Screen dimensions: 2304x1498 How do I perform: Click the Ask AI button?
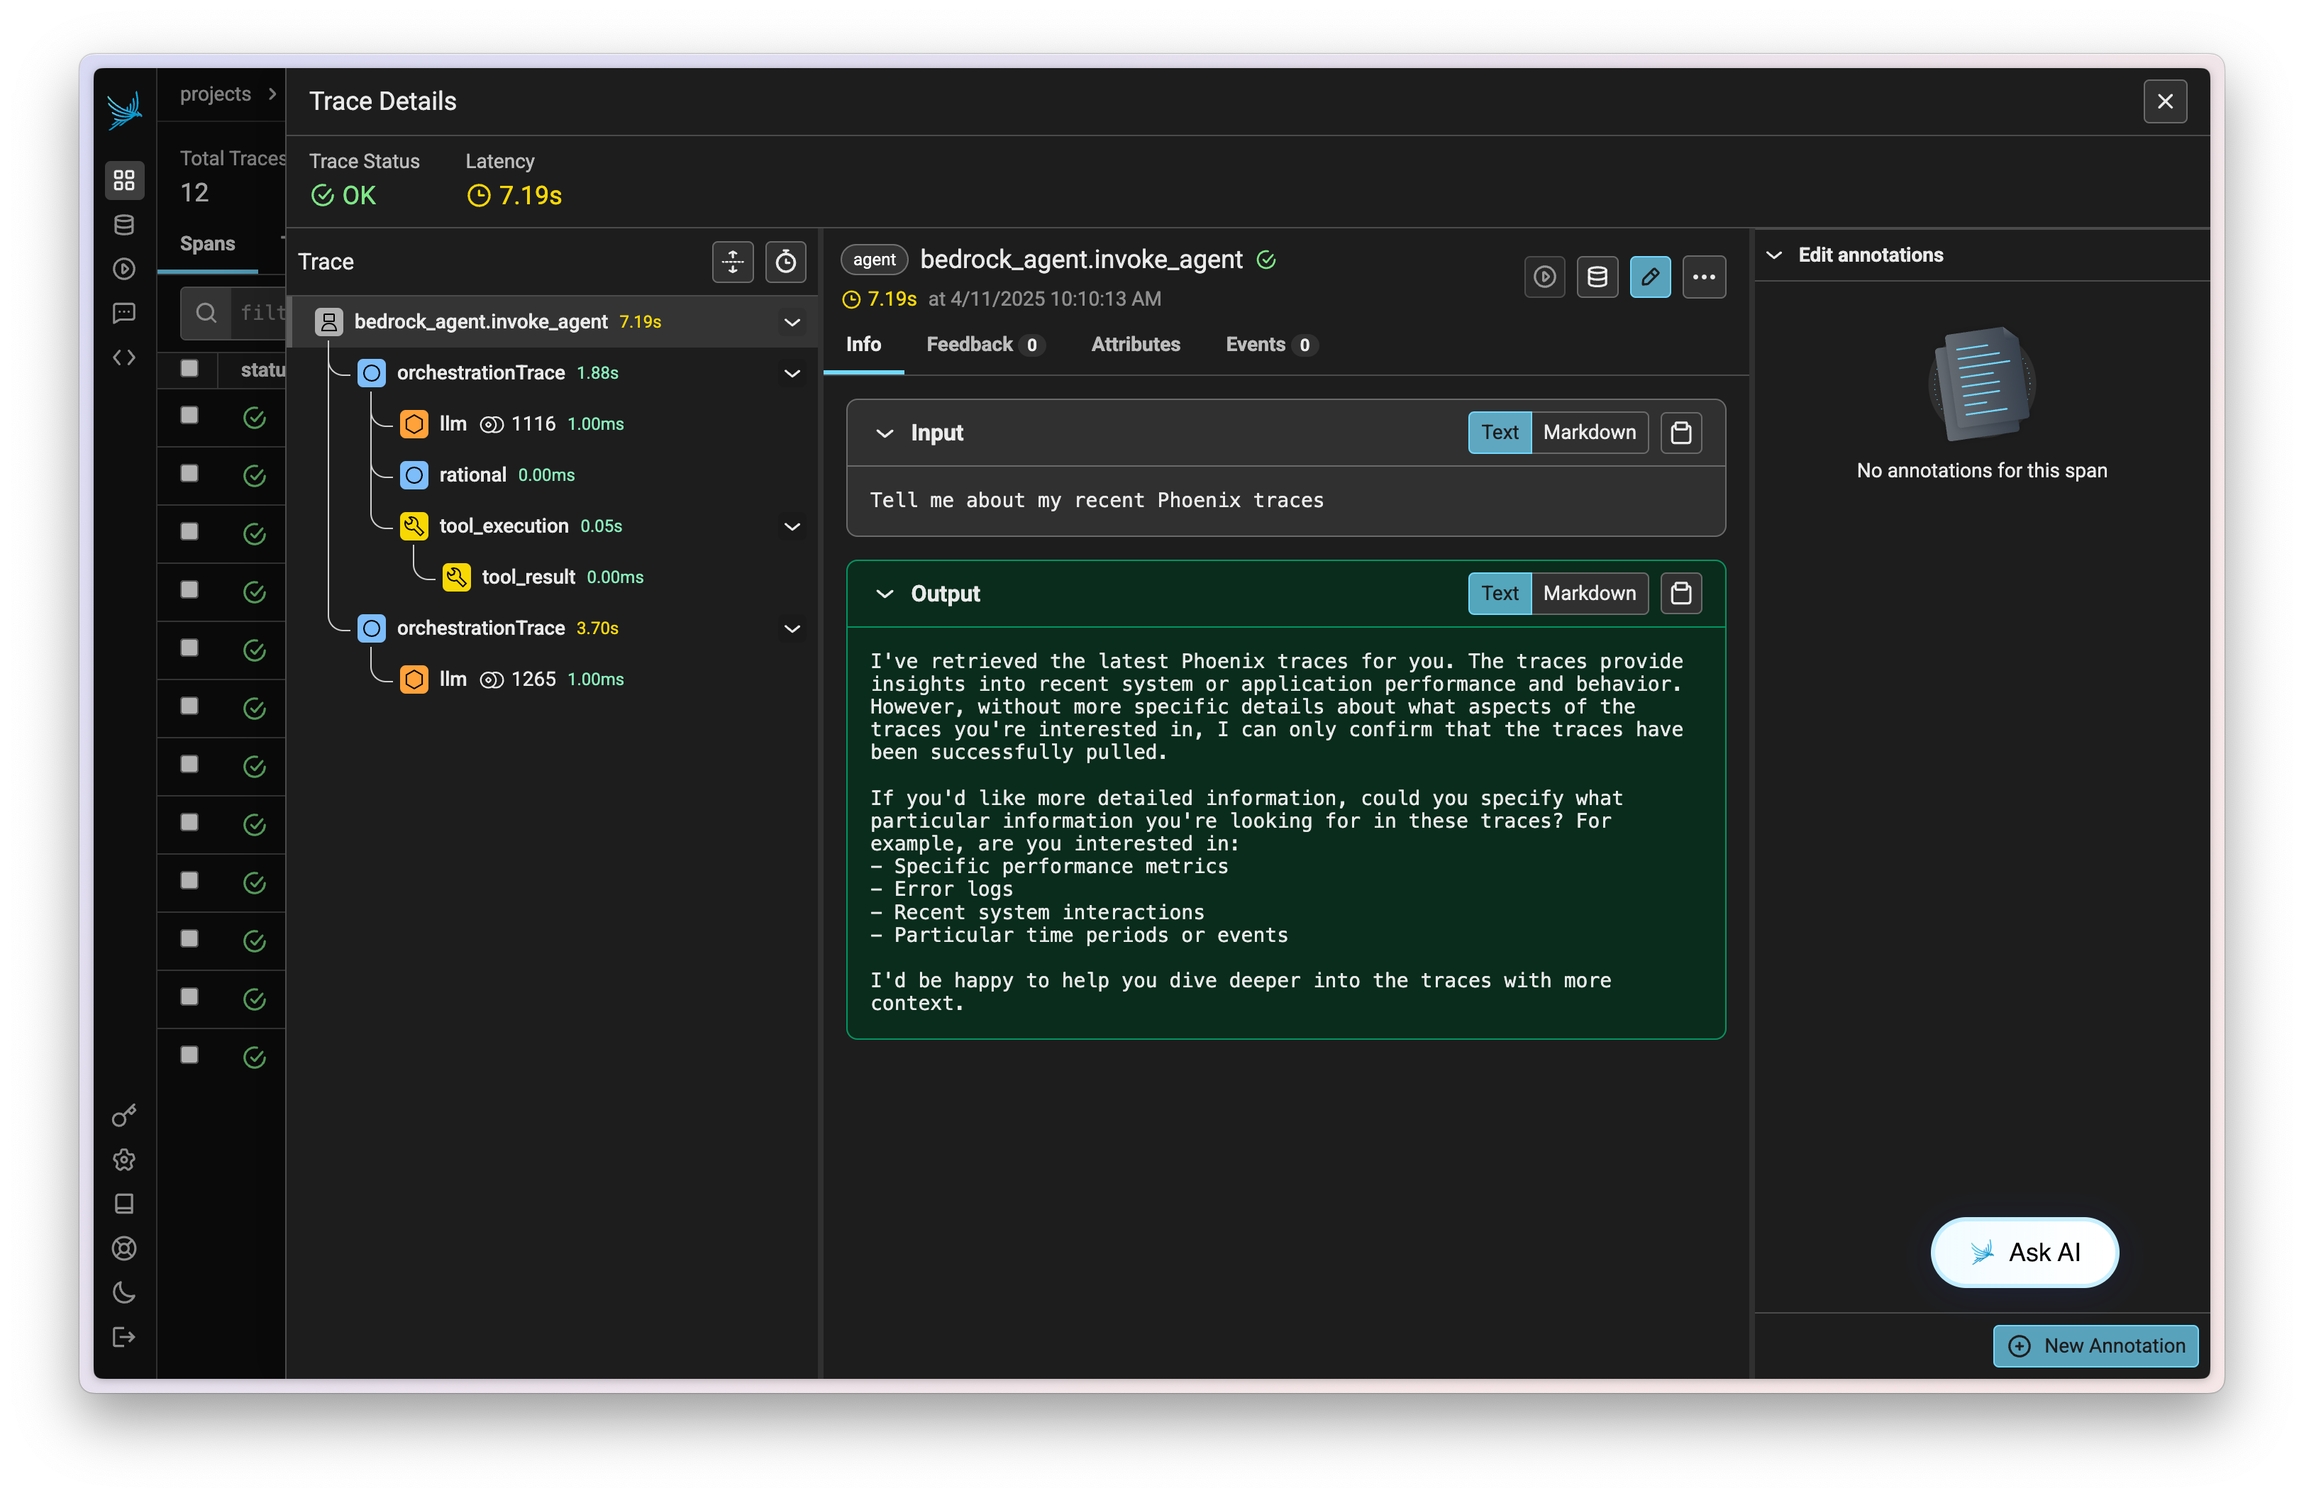[x=2024, y=1252]
